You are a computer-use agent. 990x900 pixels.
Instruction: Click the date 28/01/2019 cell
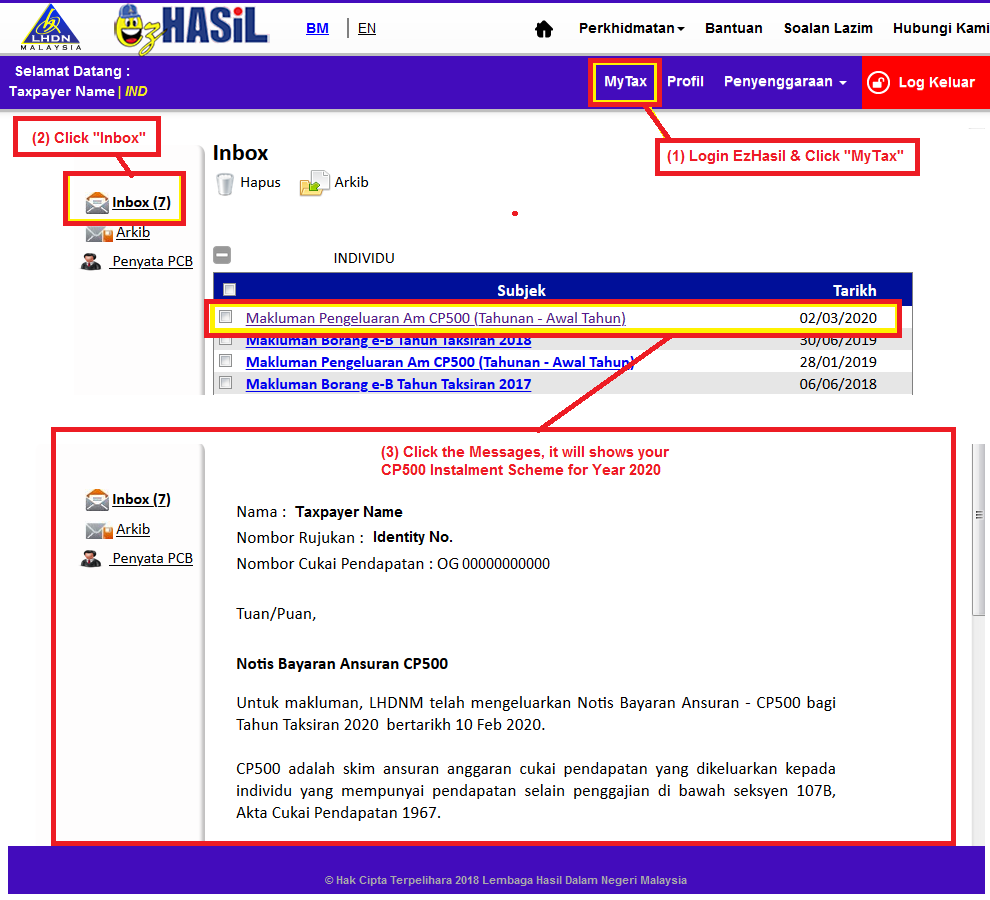[x=838, y=362]
